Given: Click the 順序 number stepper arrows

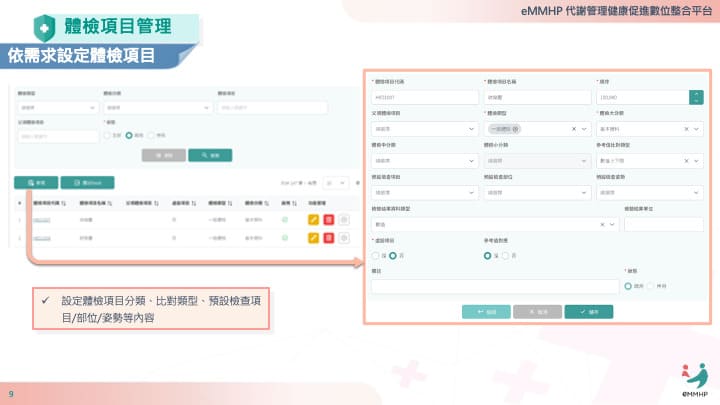Looking at the screenshot, I should [x=696, y=97].
